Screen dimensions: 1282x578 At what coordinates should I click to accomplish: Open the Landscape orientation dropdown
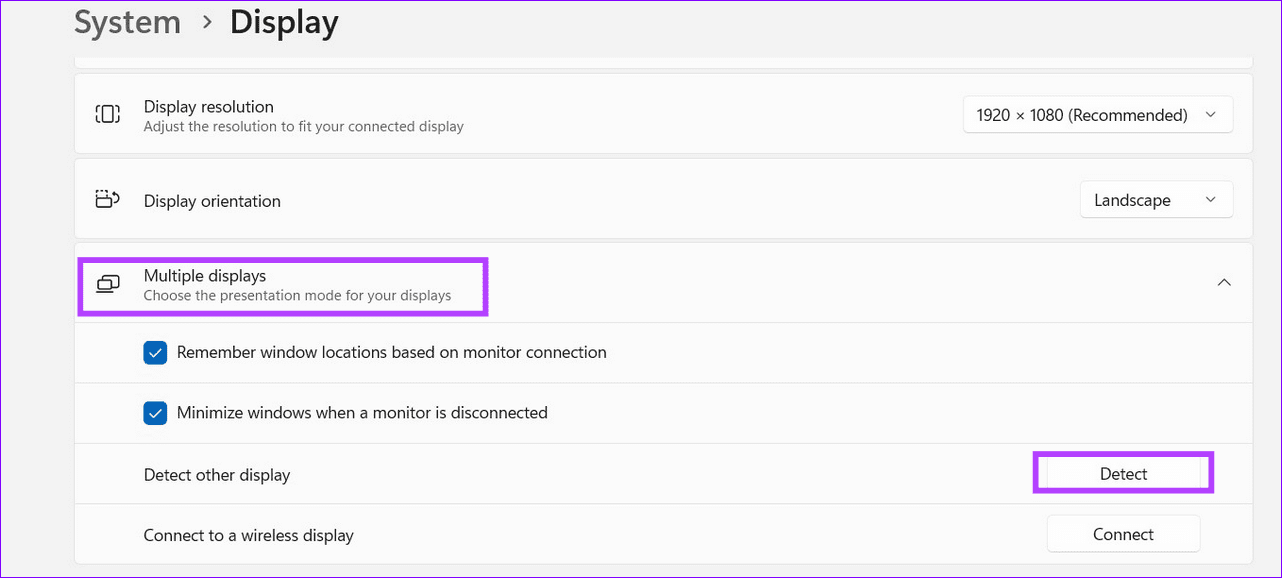point(1155,200)
